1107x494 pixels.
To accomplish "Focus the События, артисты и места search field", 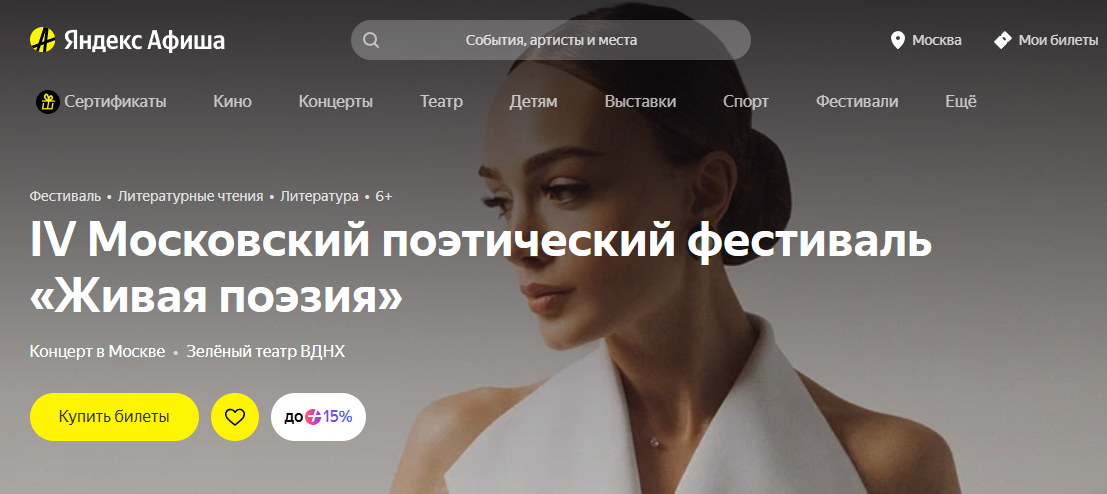I will 551,40.
